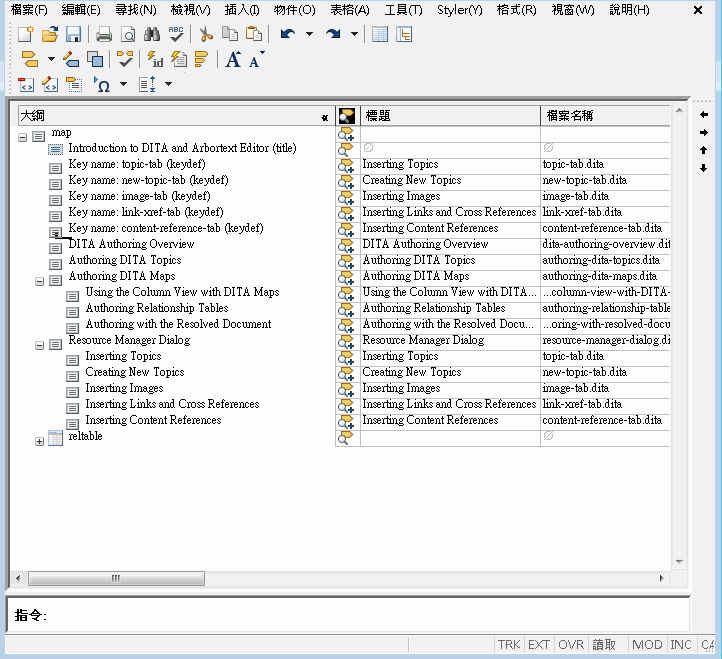The height and width of the screenshot is (659, 722).
Task: Click the lightning id icon
Action: click(155, 59)
